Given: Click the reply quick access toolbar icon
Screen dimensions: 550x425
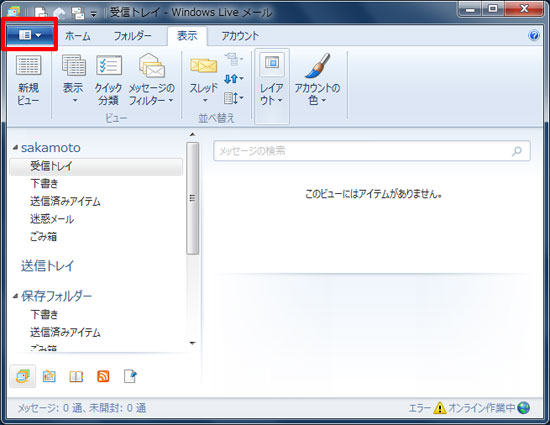Looking at the screenshot, I should pos(60,13).
